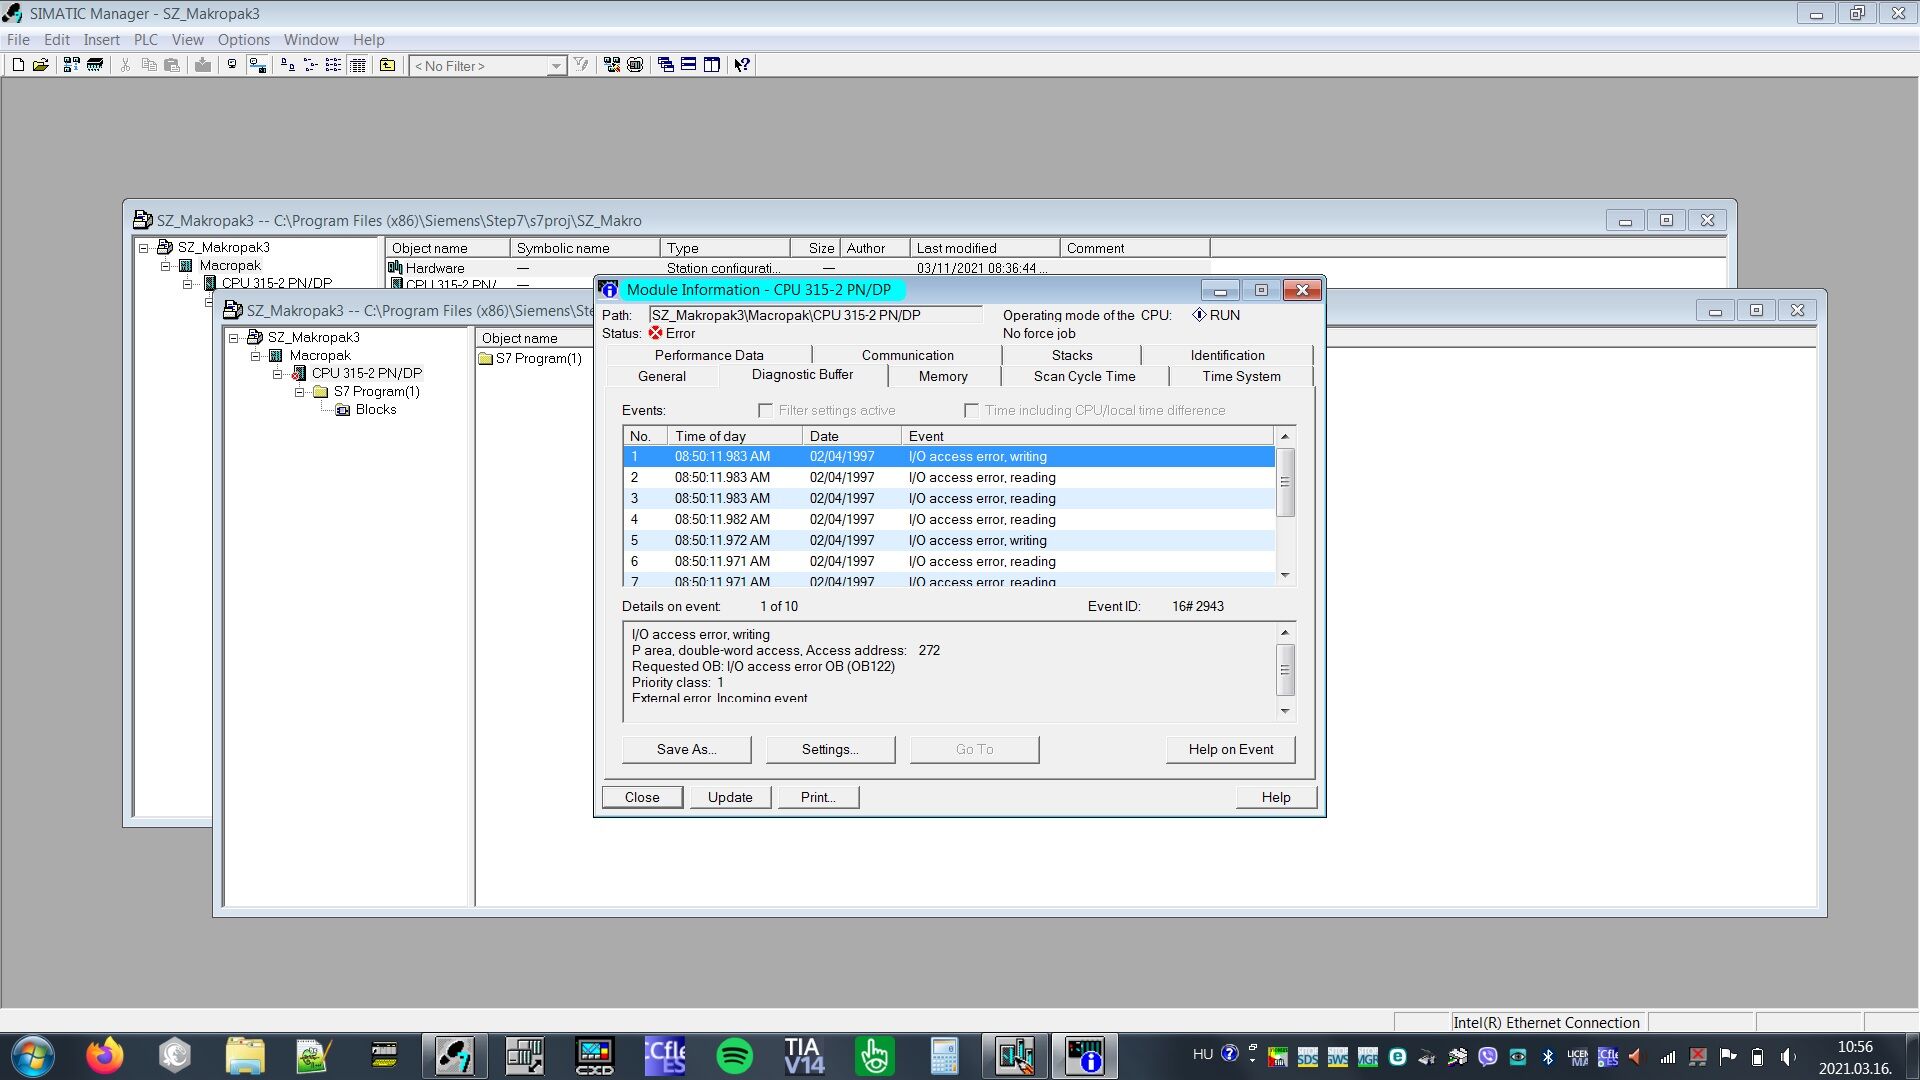Collapse CPU 315-2 PN/DP node in front window

coord(278,374)
